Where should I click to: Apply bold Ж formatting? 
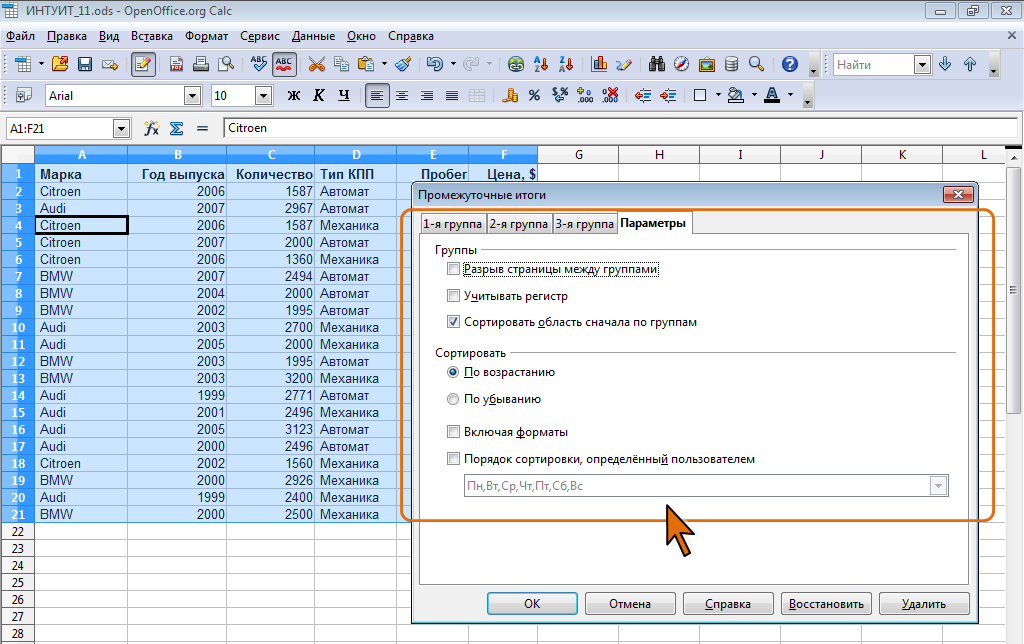click(294, 95)
